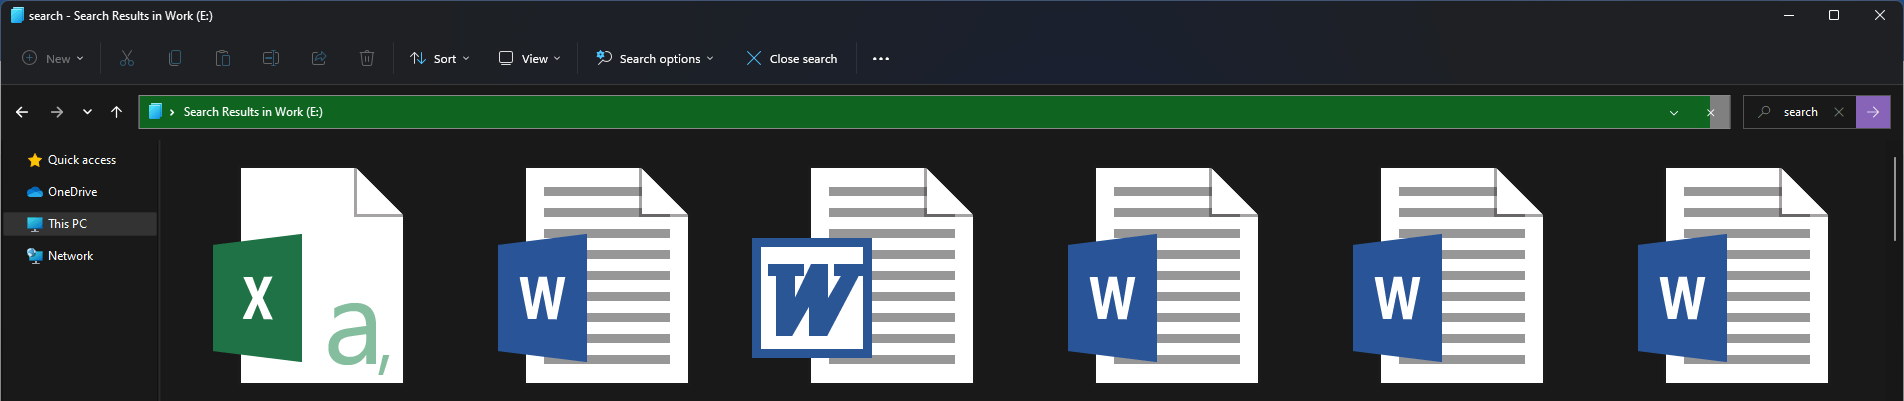Minimize the File Explorer window

pyautogui.click(x=1788, y=15)
